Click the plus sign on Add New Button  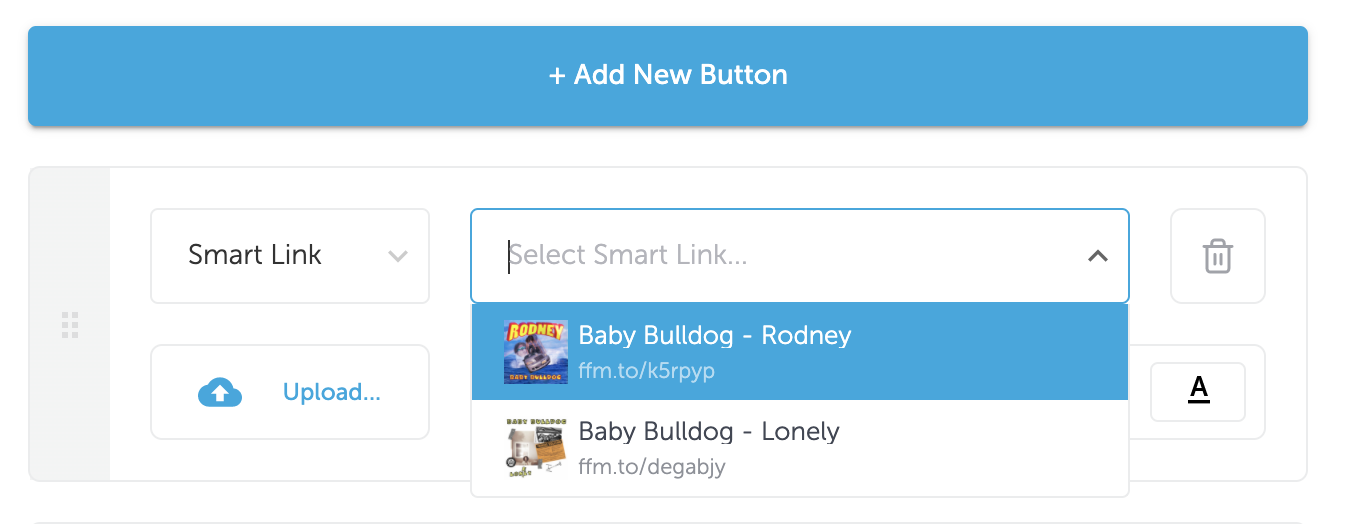click(x=557, y=75)
